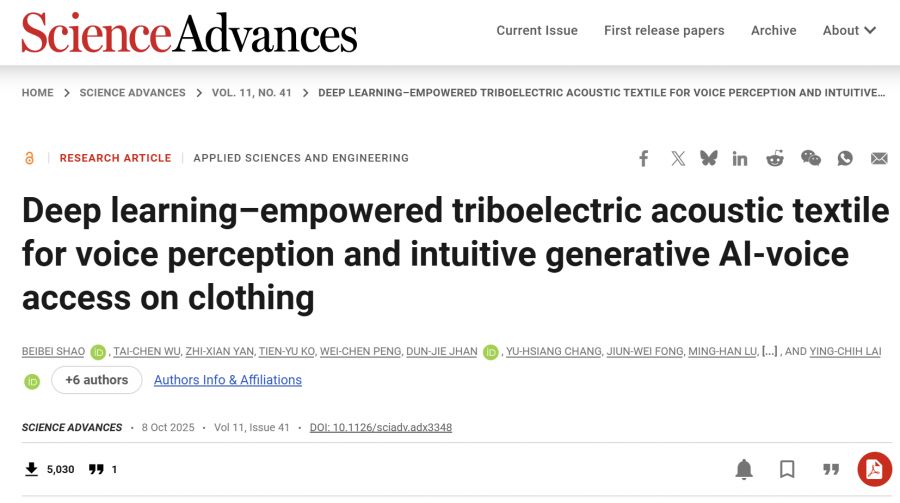
Task: Open the DOI link 10.1126/sciadv.adx3348
Action: coord(381,427)
